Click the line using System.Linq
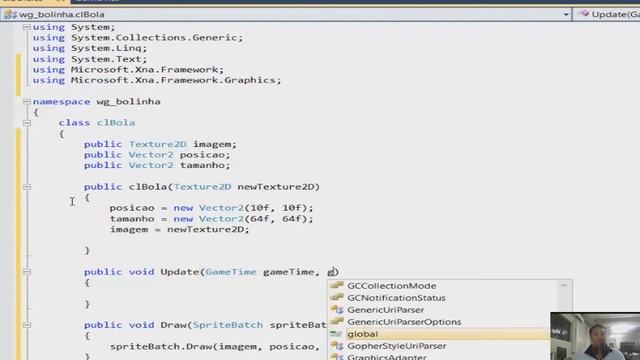This screenshot has width=640, height=360. click(x=90, y=48)
